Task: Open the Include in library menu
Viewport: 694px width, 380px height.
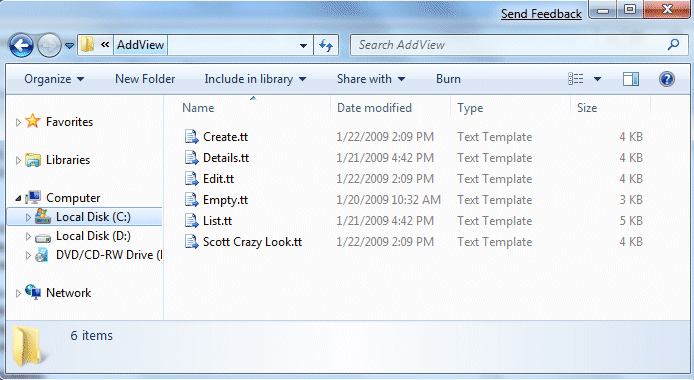Action: [x=255, y=79]
